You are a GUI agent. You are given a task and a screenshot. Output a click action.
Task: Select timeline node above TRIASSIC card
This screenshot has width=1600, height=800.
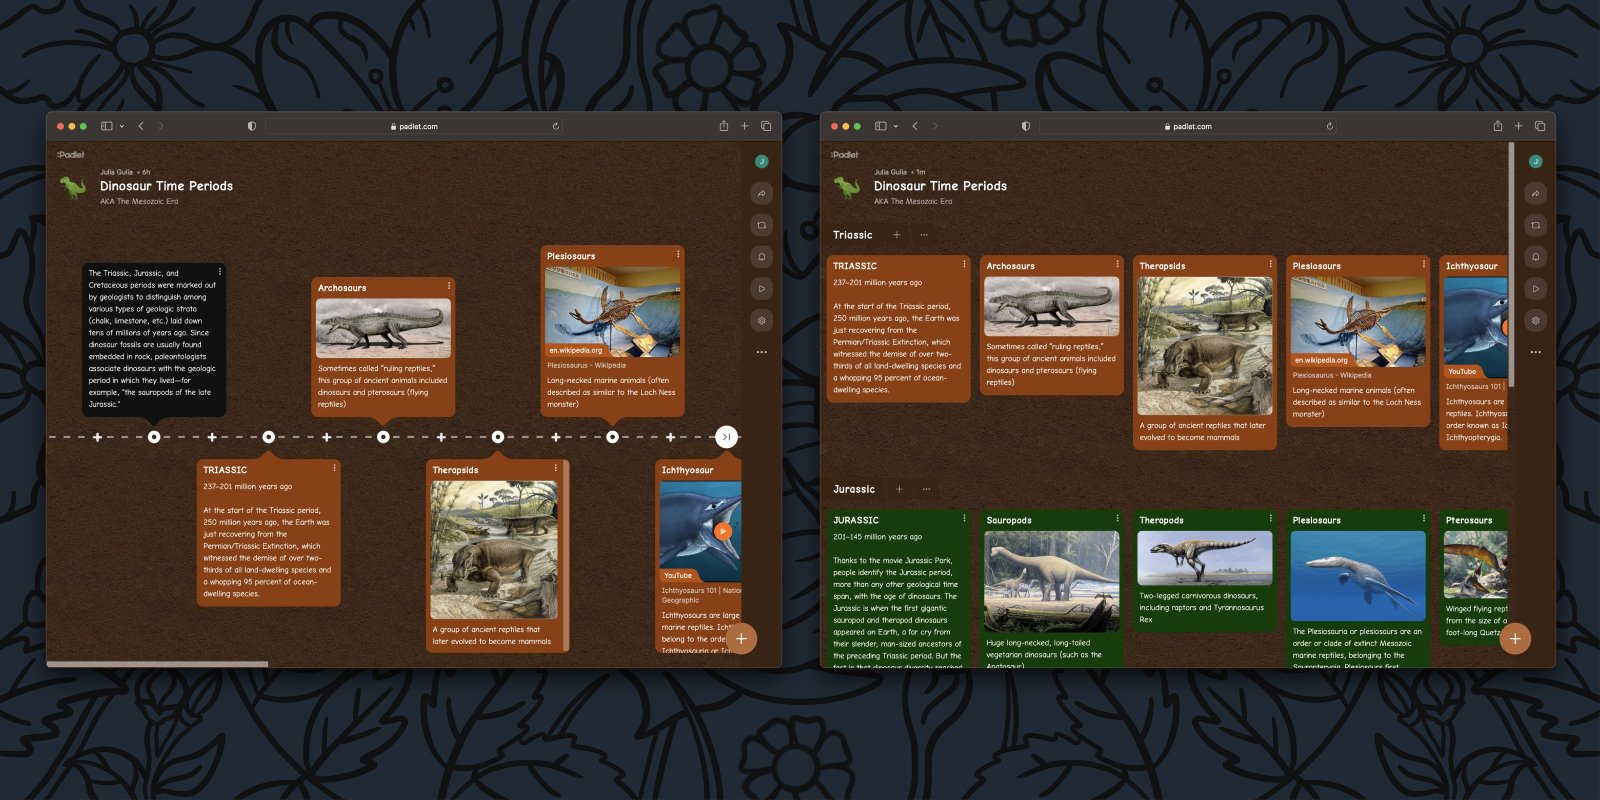tap(268, 437)
